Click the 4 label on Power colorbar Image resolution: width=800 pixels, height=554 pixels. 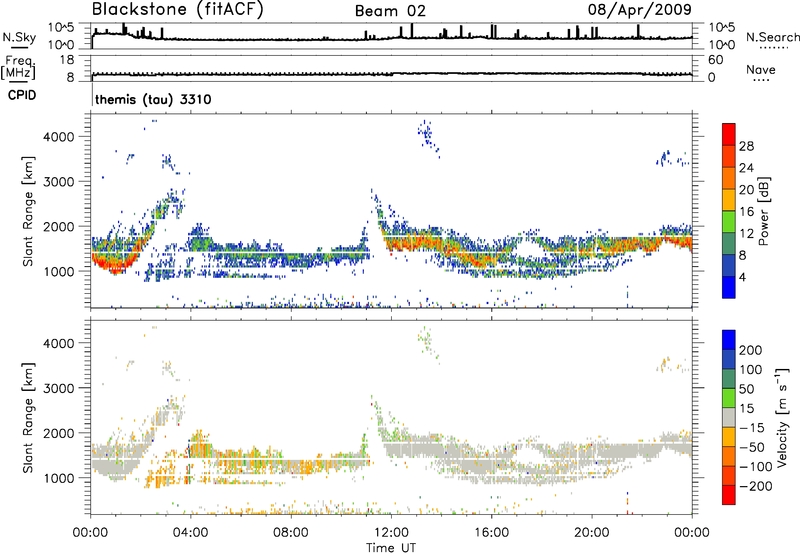point(742,277)
